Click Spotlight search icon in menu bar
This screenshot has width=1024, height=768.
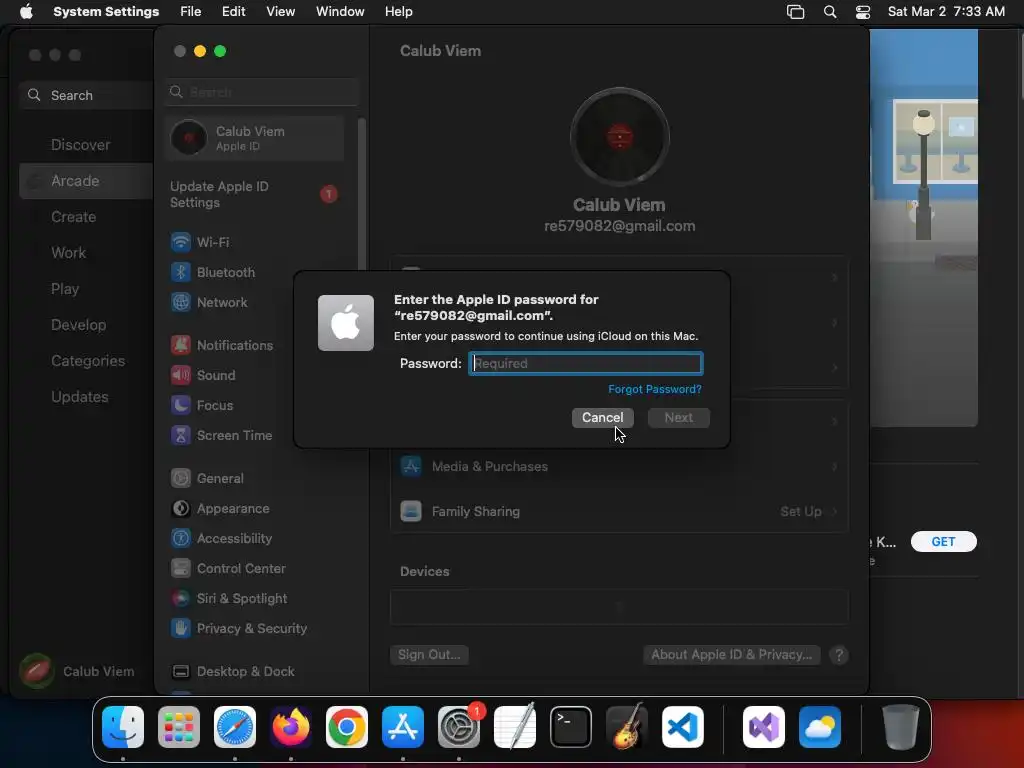point(830,12)
